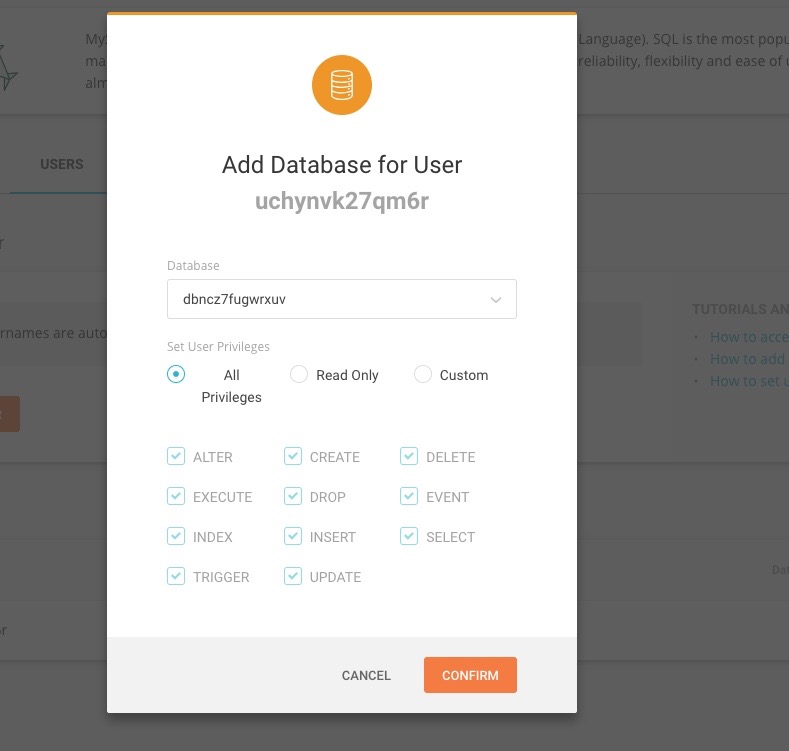Switch to the USERS tab
This screenshot has height=751, width=789.
[x=62, y=164]
